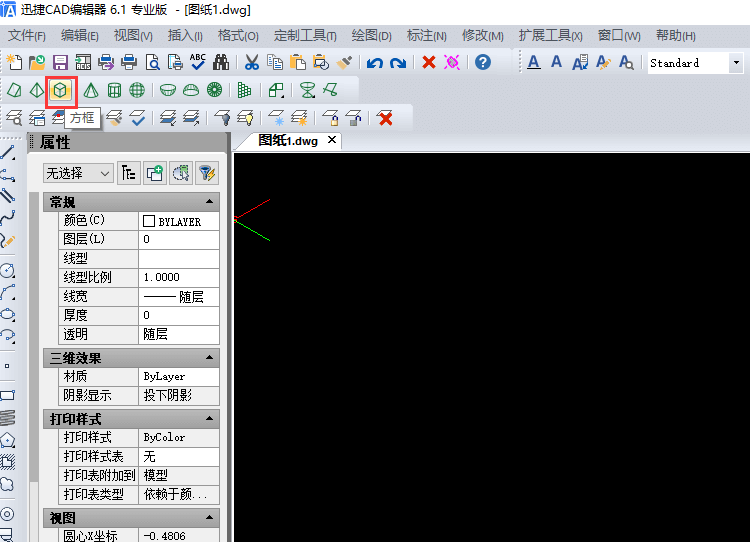Open Print Preview magnifier icon
The height and width of the screenshot is (542, 750).
[153, 63]
